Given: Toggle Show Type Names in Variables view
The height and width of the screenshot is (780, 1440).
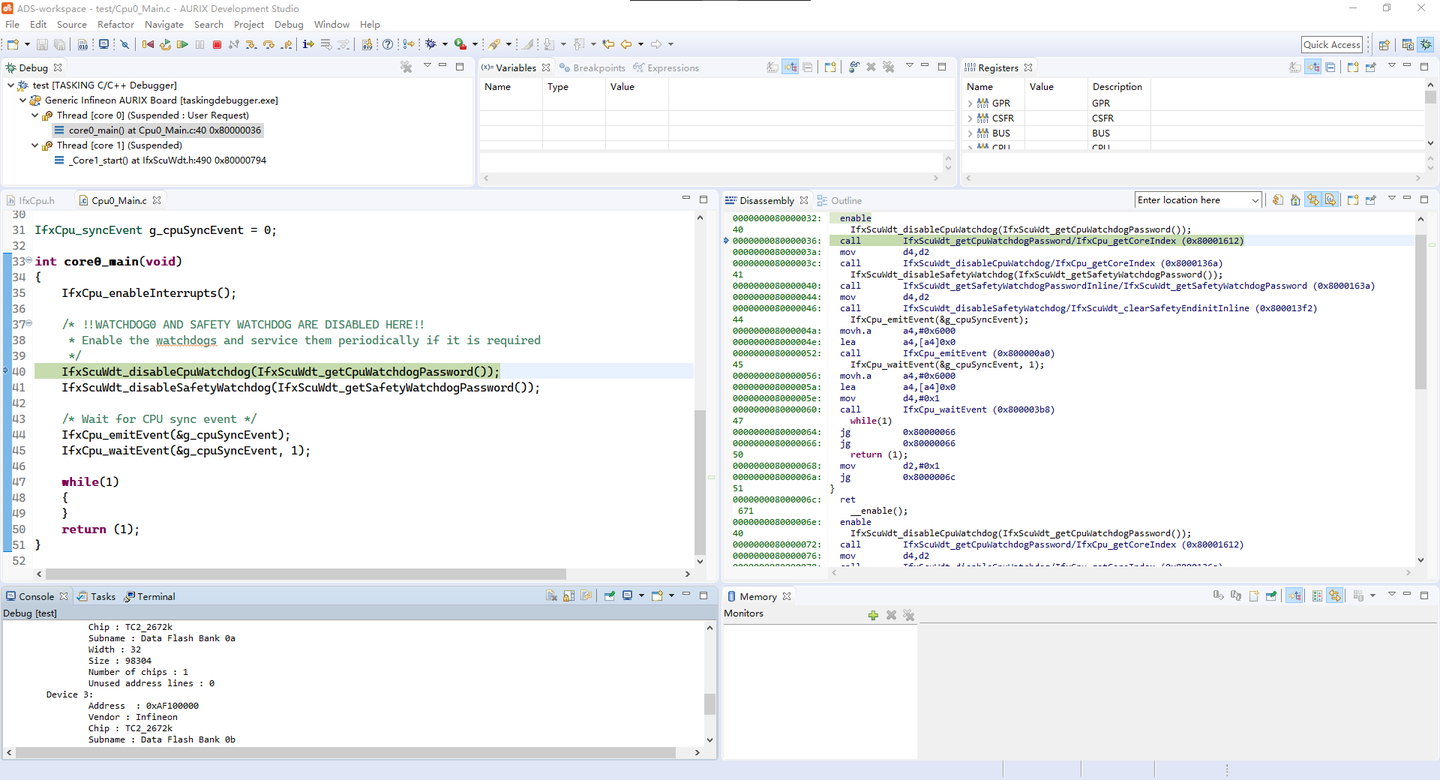Looking at the screenshot, I should (773, 67).
